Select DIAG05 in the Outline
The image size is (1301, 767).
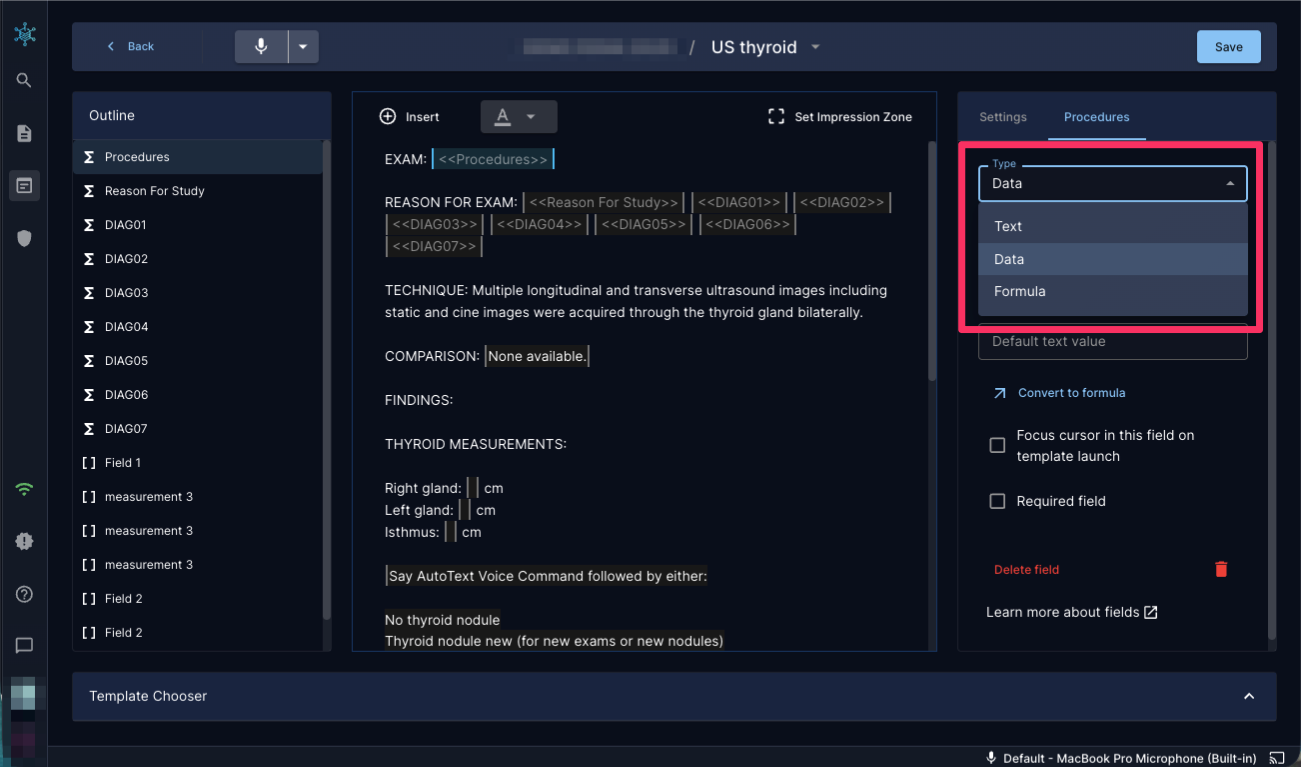tap(197, 361)
